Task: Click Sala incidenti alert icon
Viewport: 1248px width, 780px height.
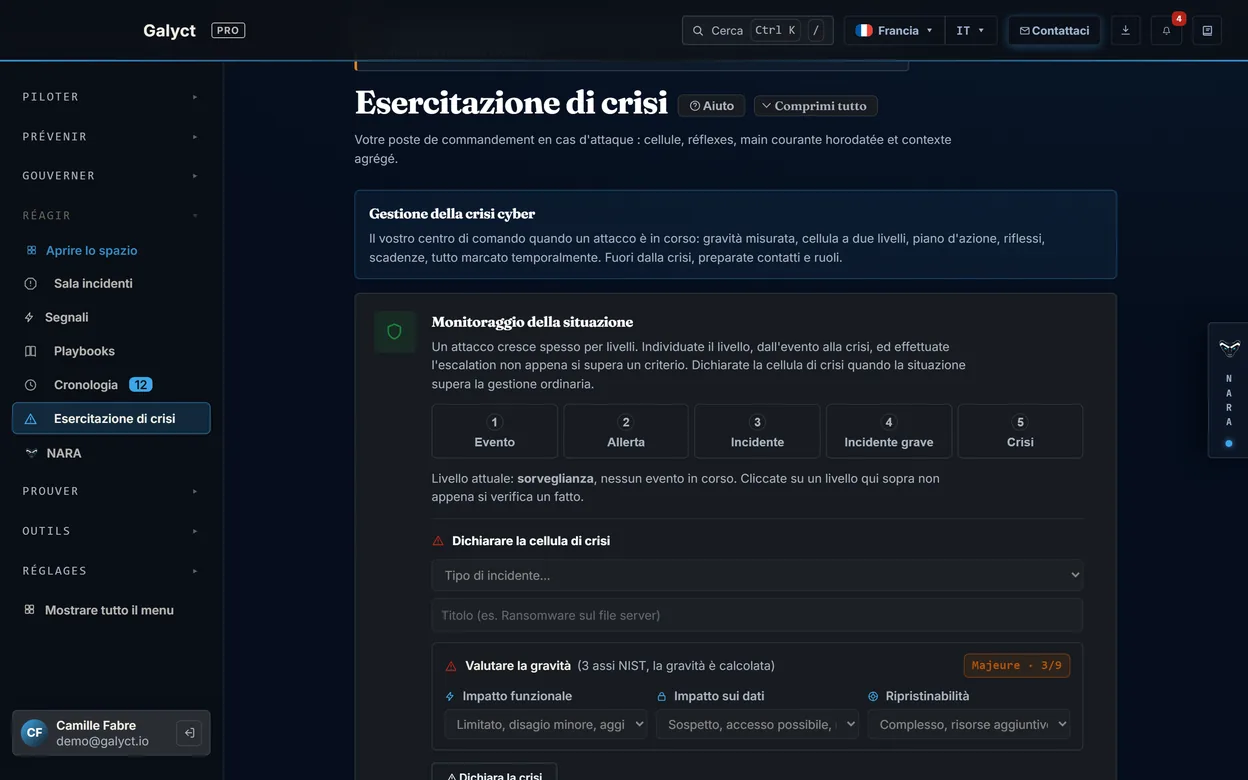Action: tap(30, 284)
